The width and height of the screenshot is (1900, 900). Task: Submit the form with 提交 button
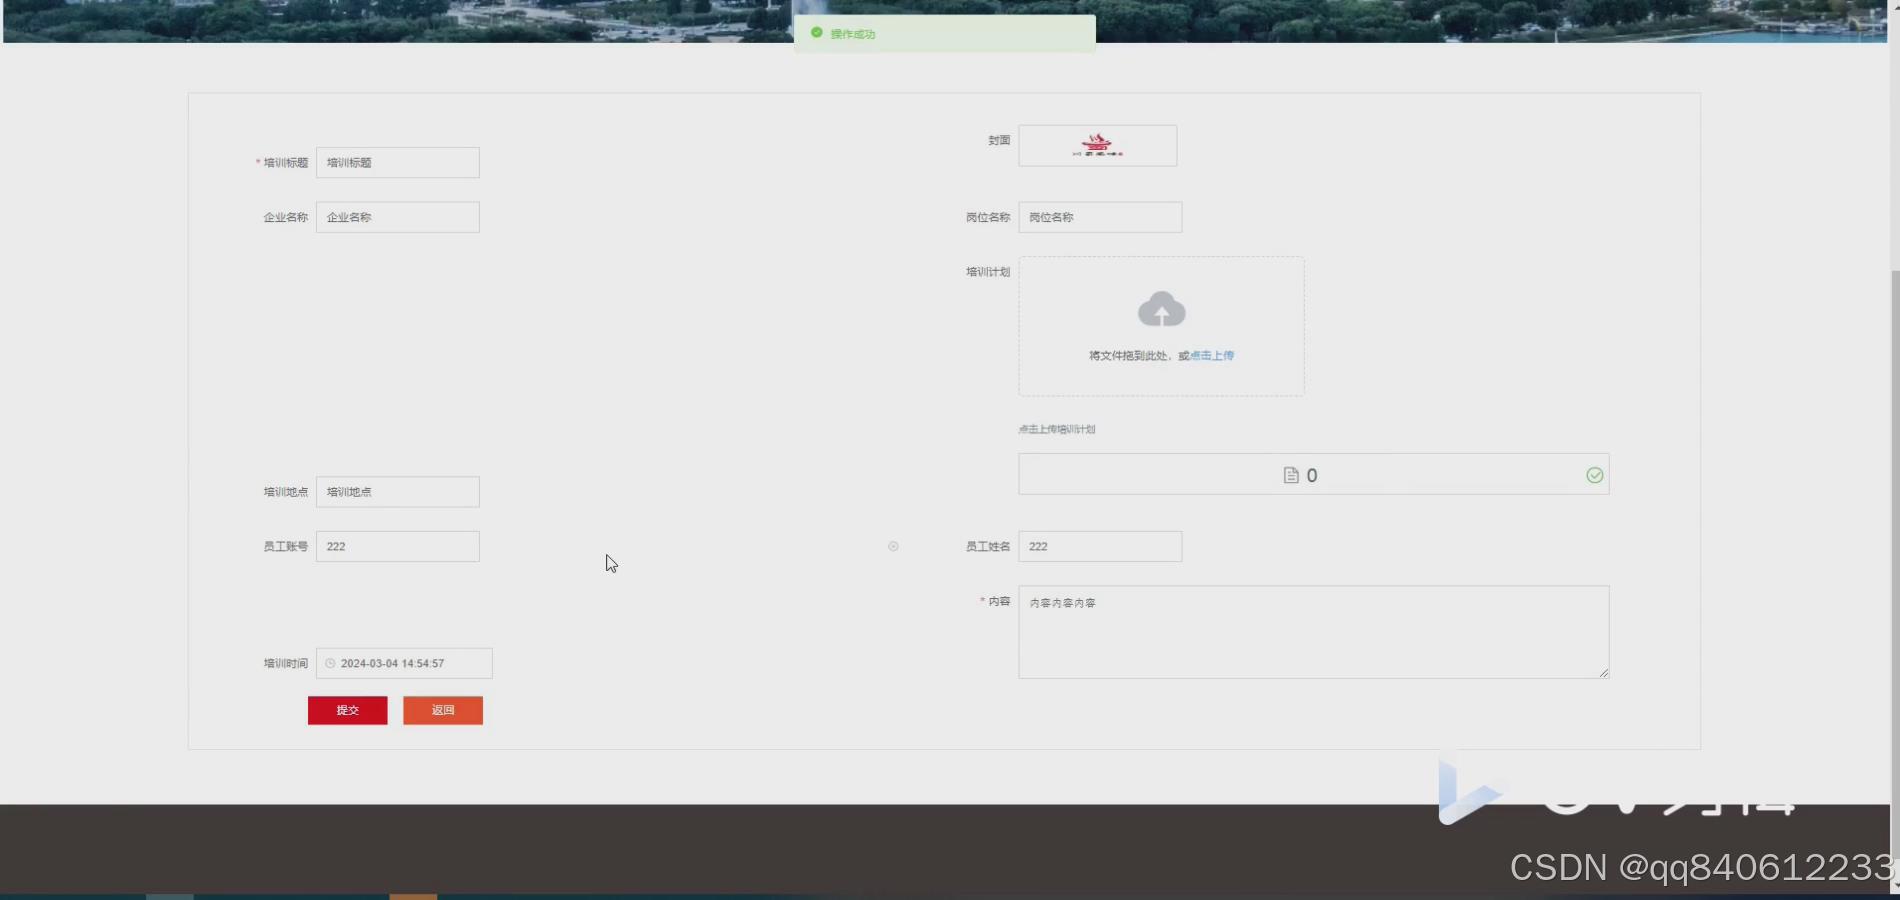(x=347, y=710)
